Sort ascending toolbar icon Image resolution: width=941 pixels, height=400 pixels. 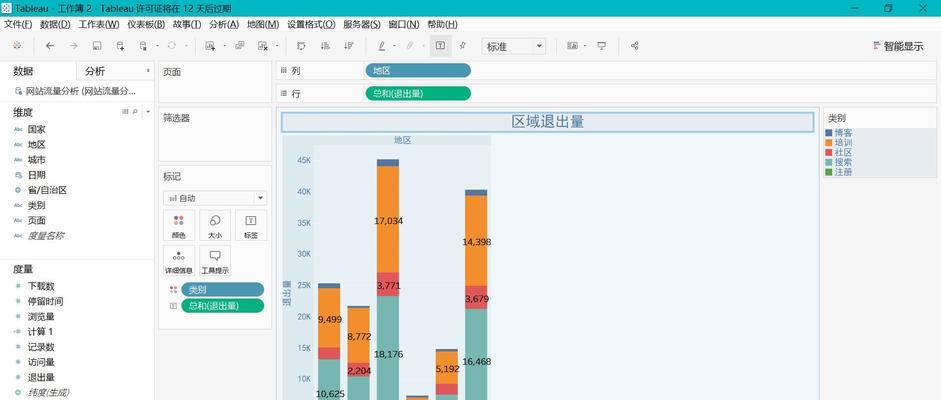point(325,46)
